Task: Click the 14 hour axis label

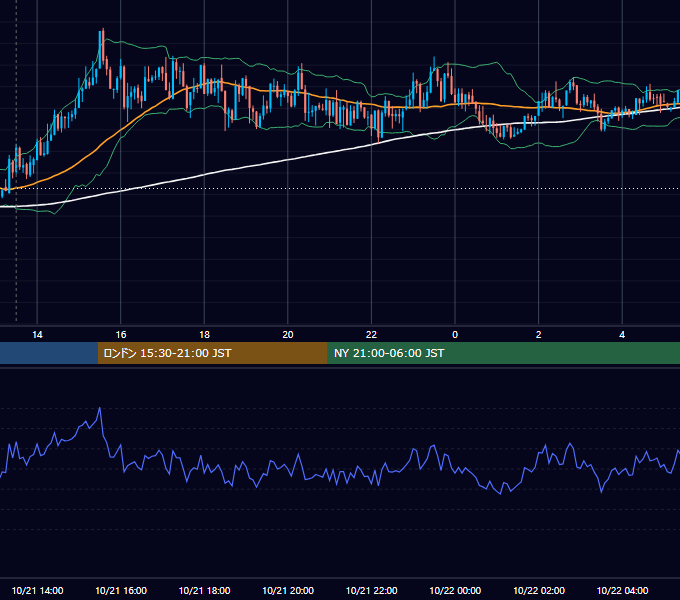Action: [37, 335]
